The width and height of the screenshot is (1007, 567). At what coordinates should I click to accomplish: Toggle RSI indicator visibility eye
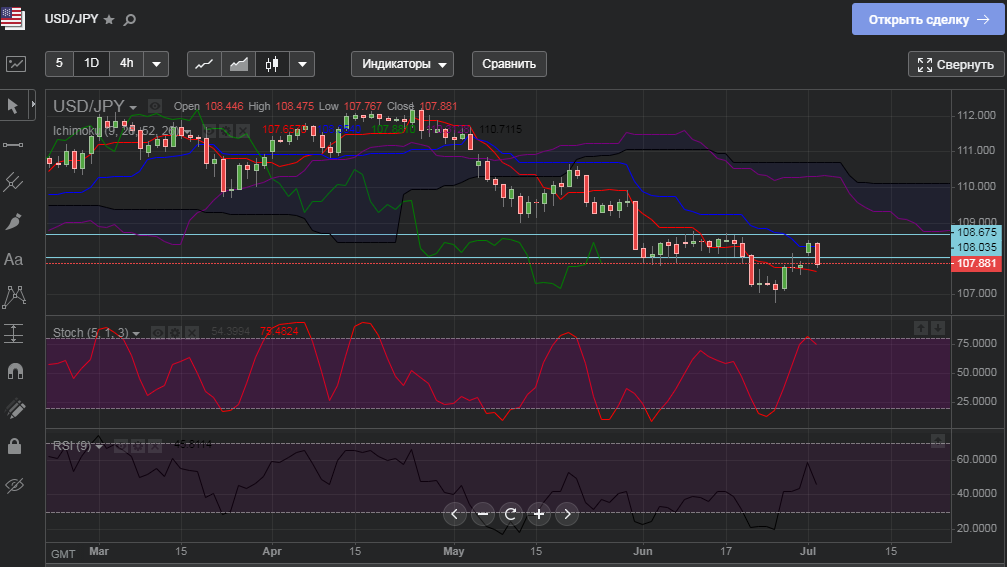pyautogui.click(x=121, y=446)
